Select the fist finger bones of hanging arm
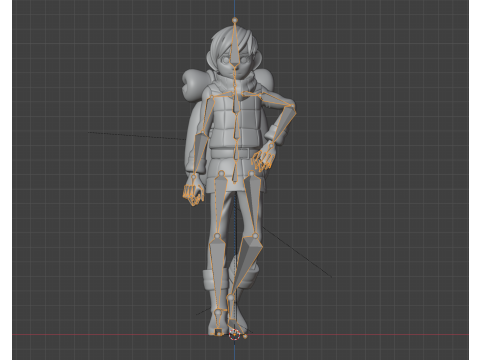This screenshot has width=480, height=360. tap(193, 194)
